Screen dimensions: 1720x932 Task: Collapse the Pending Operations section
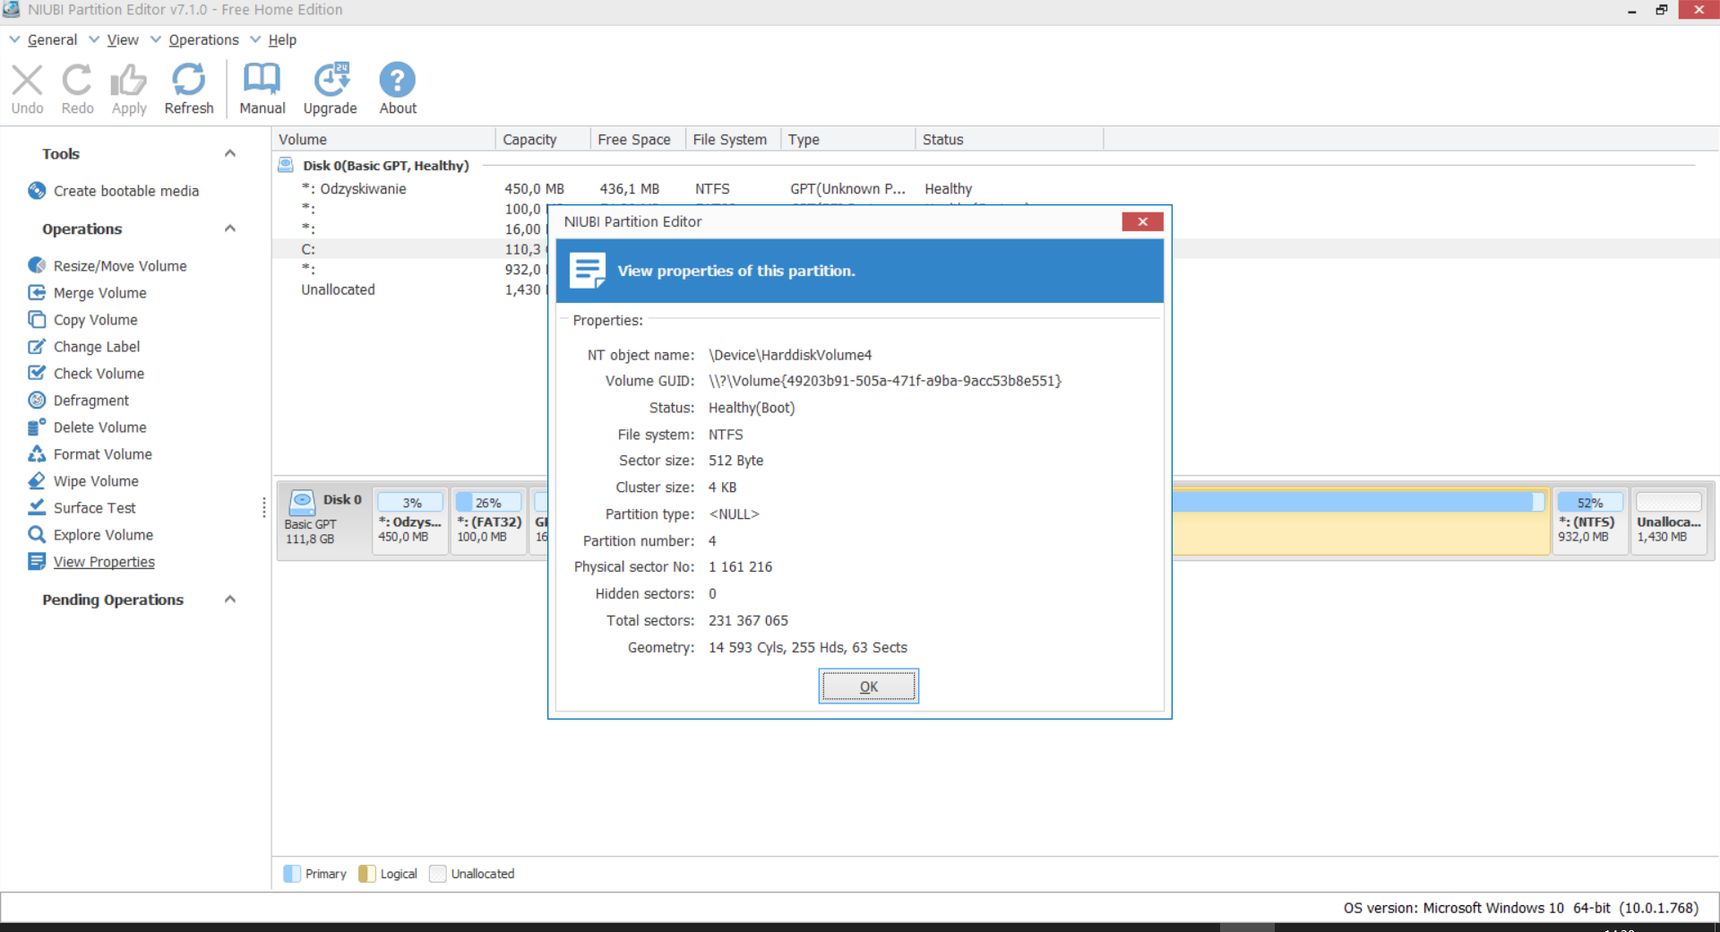pyautogui.click(x=230, y=599)
